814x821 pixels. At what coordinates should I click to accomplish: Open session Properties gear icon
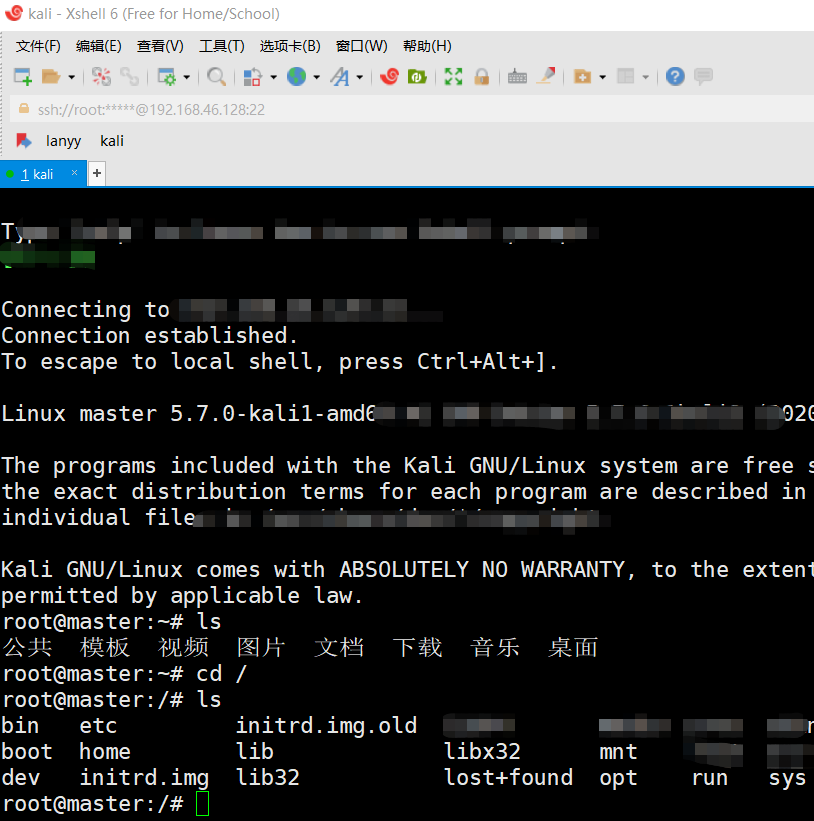click(x=167, y=77)
